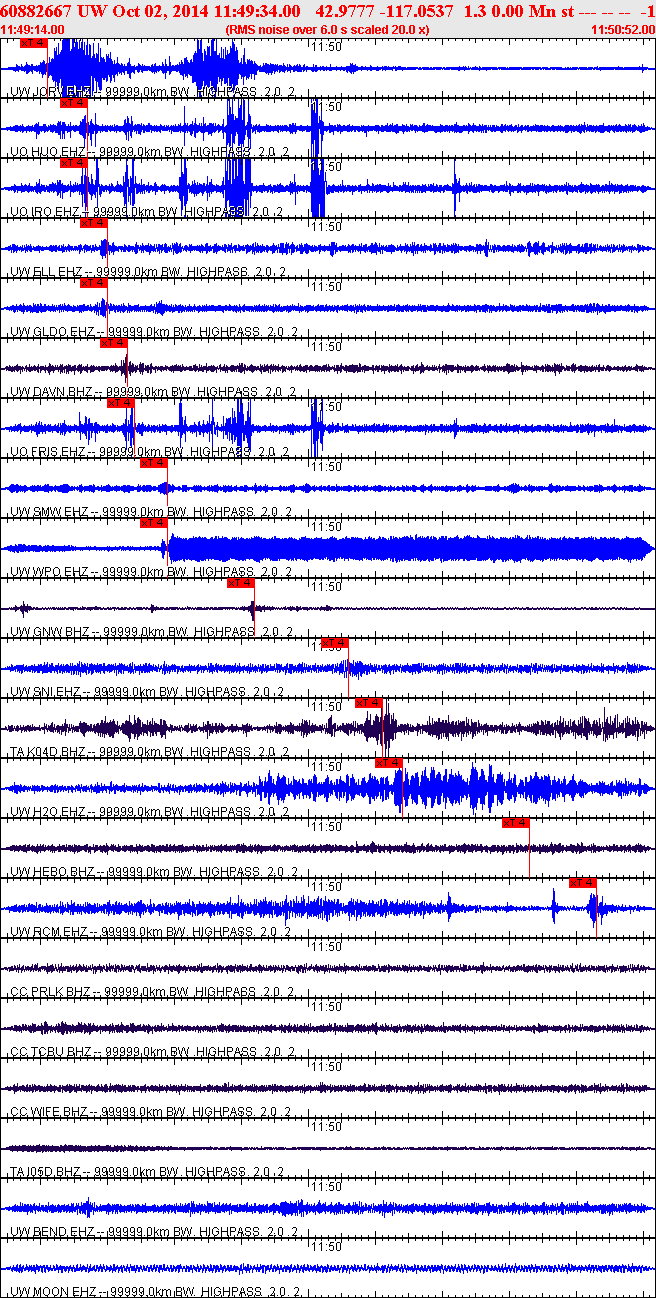Click the large first burst on JORV waveform
This screenshot has width=656, height=1298.
pos(85,68)
